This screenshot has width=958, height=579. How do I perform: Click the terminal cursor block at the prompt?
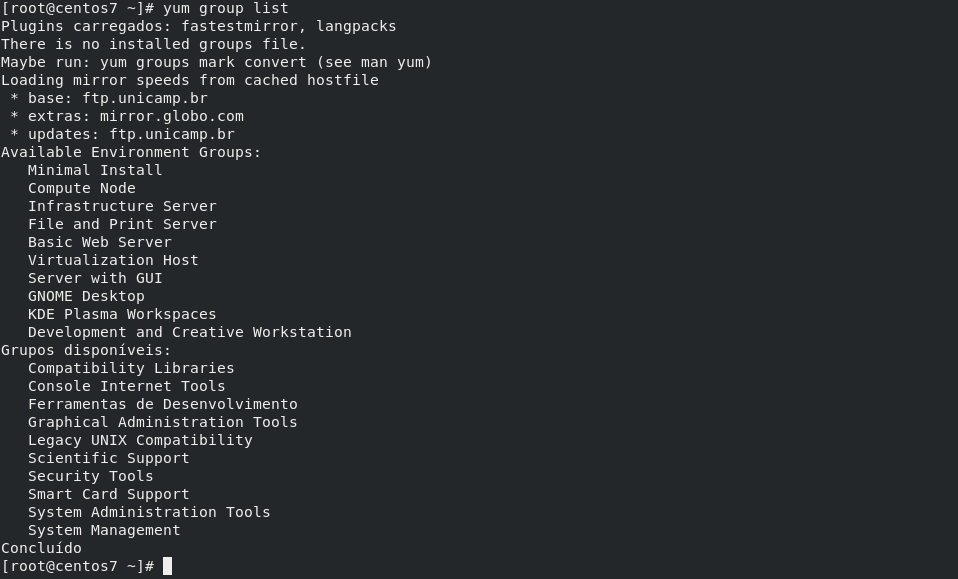tap(167, 566)
